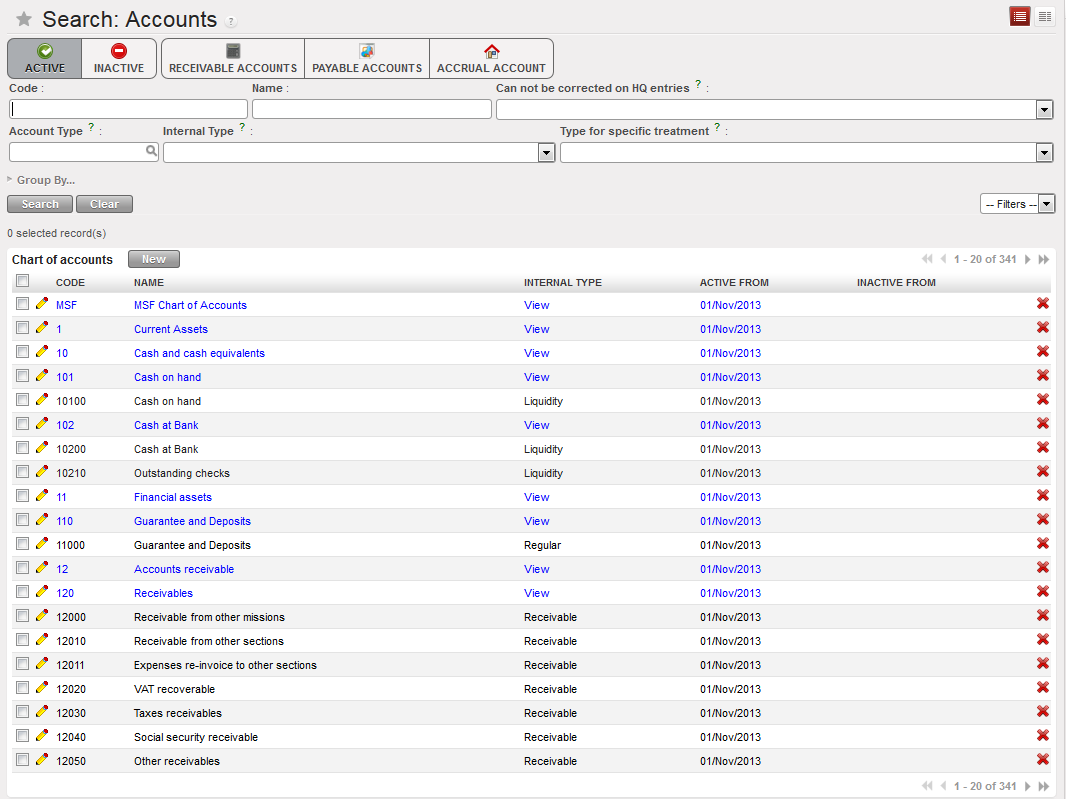Select the Receivable Accounts filter
The width and height of the screenshot is (1066, 799).
click(x=233, y=59)
